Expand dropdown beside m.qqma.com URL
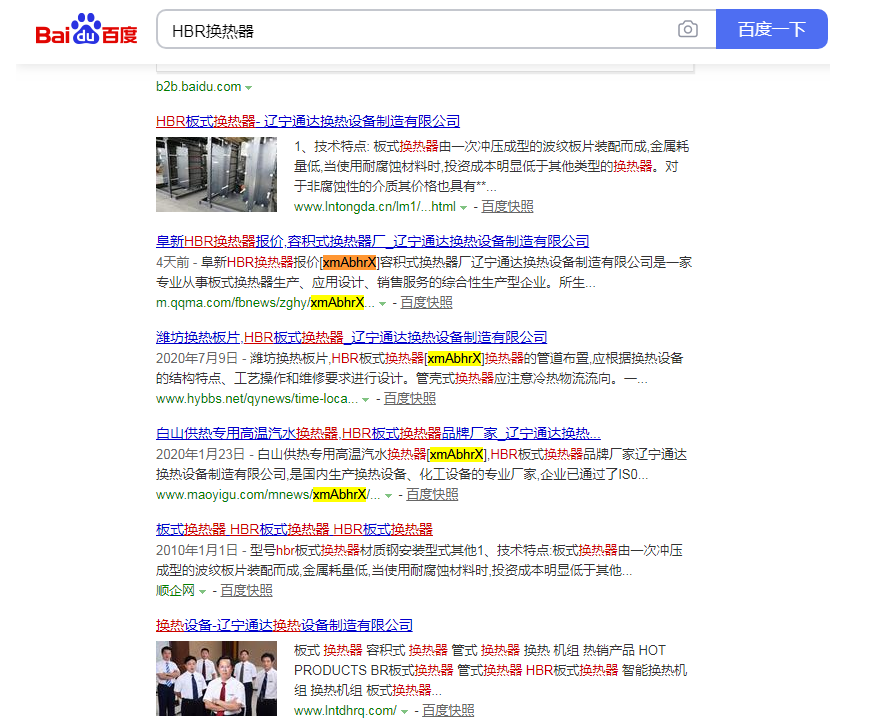Screen dimensions: 877x720 pyautogui.click(x=383, y=304)
